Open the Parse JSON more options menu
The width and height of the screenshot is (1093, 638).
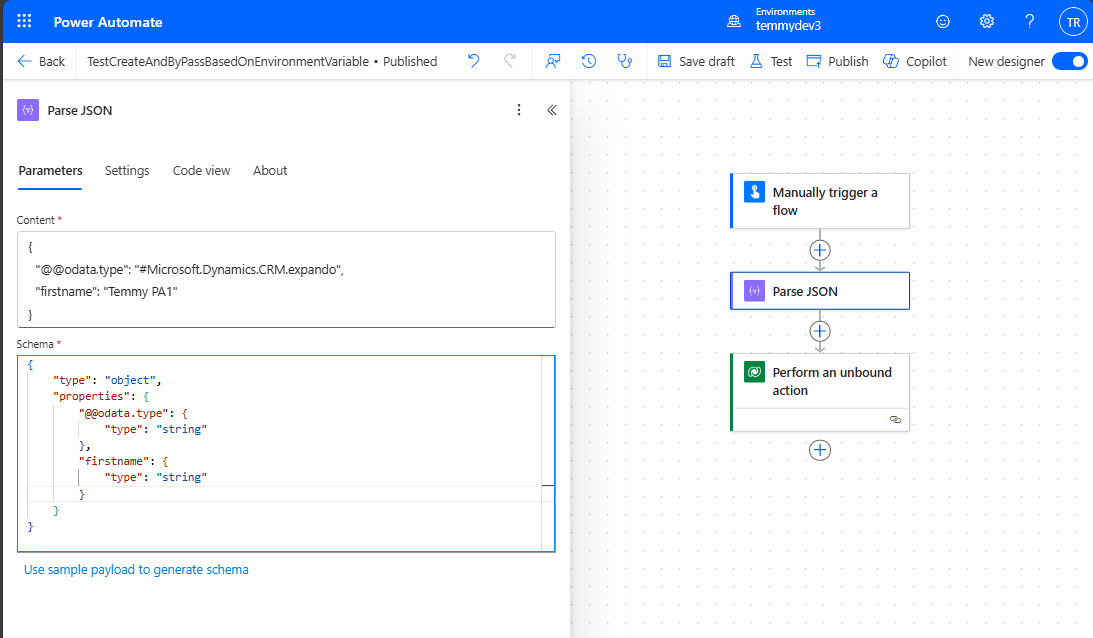(519, 110)
